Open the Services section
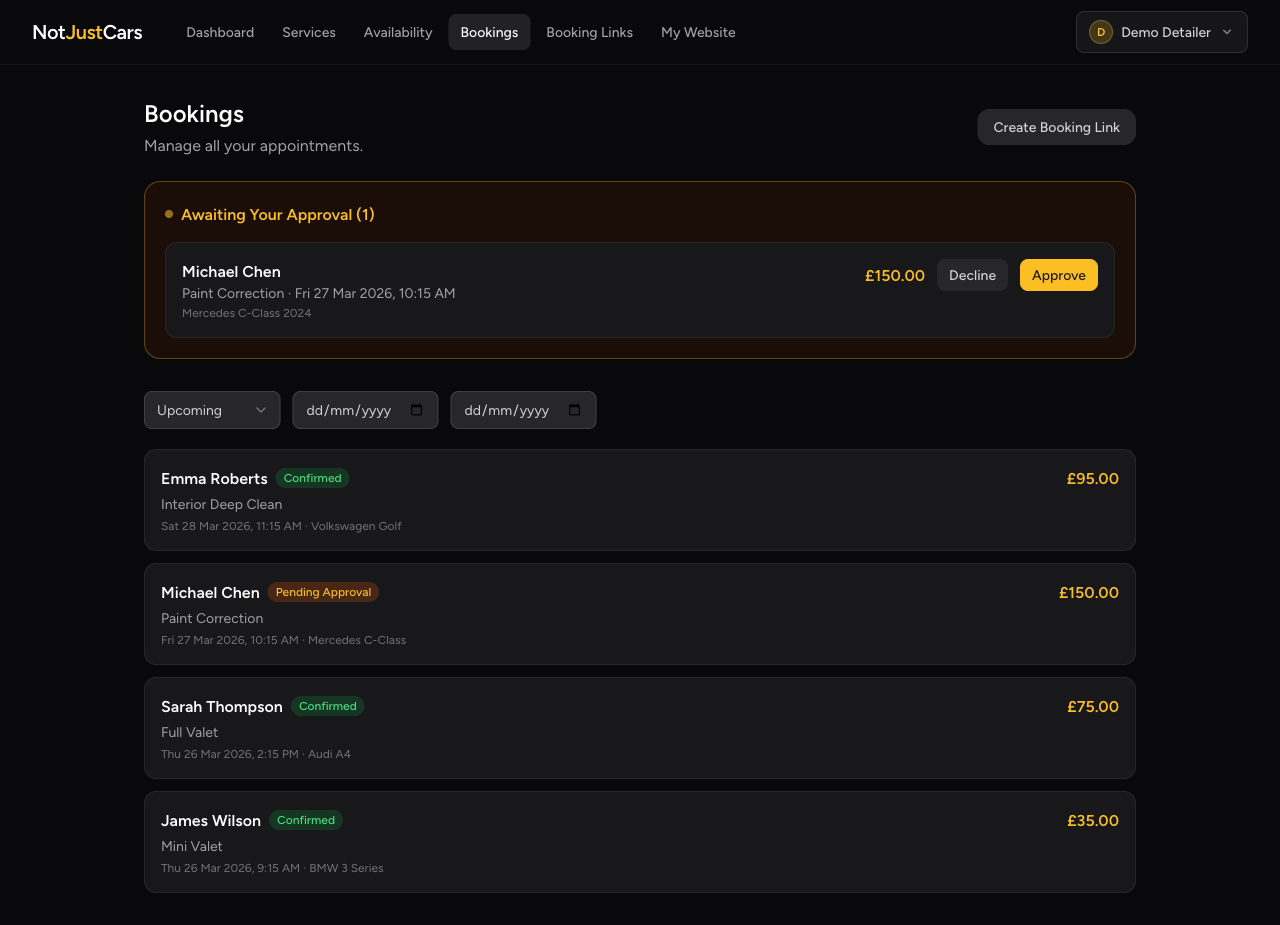Image resolution: width=1280 pixels, height=925 pixels. pyautogui.click(x=308, y=32)
